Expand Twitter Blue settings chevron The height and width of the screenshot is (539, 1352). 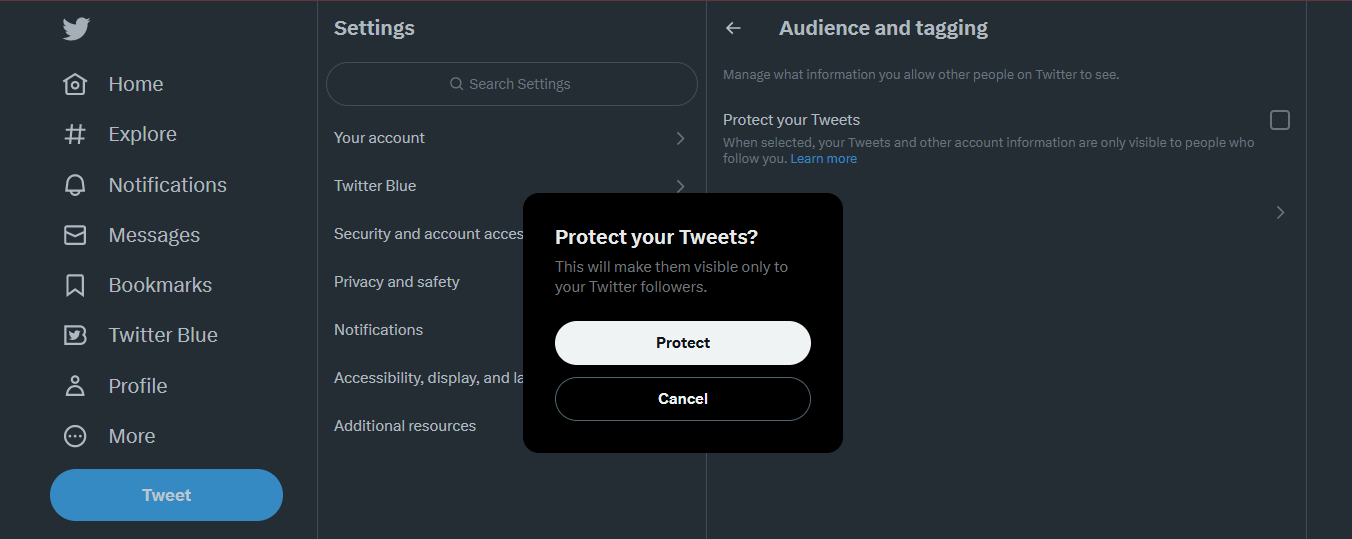pyautogui.click(x=680, y=186)
